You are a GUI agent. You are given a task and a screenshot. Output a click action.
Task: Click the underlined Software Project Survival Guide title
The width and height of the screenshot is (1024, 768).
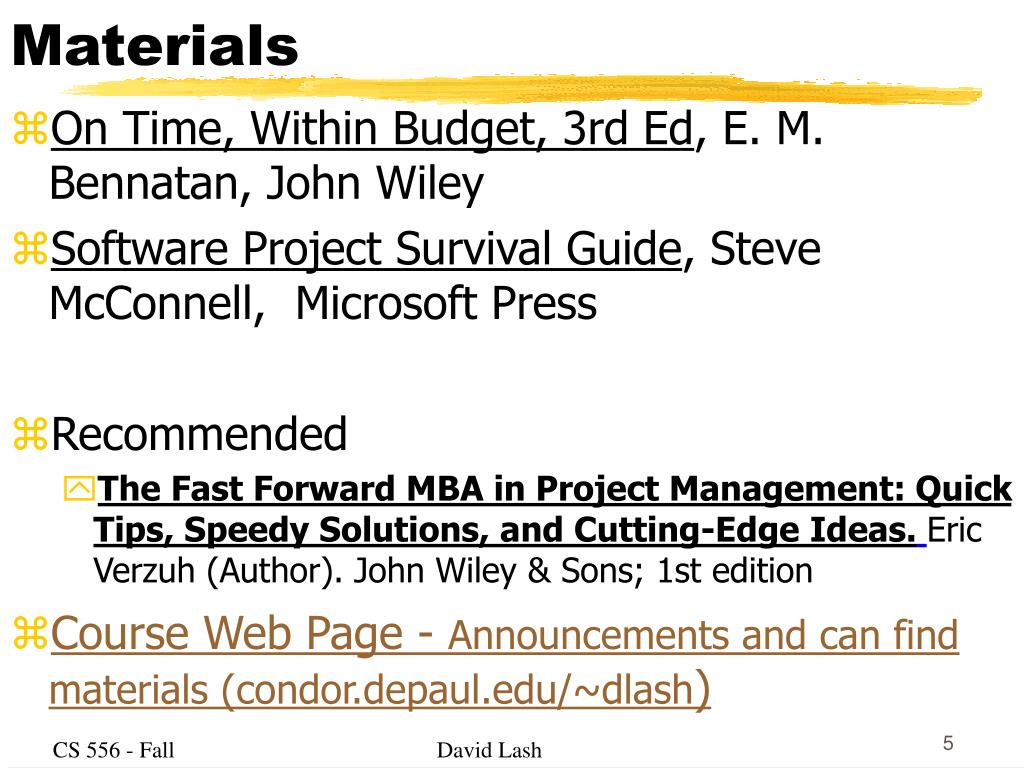(366, 249)
